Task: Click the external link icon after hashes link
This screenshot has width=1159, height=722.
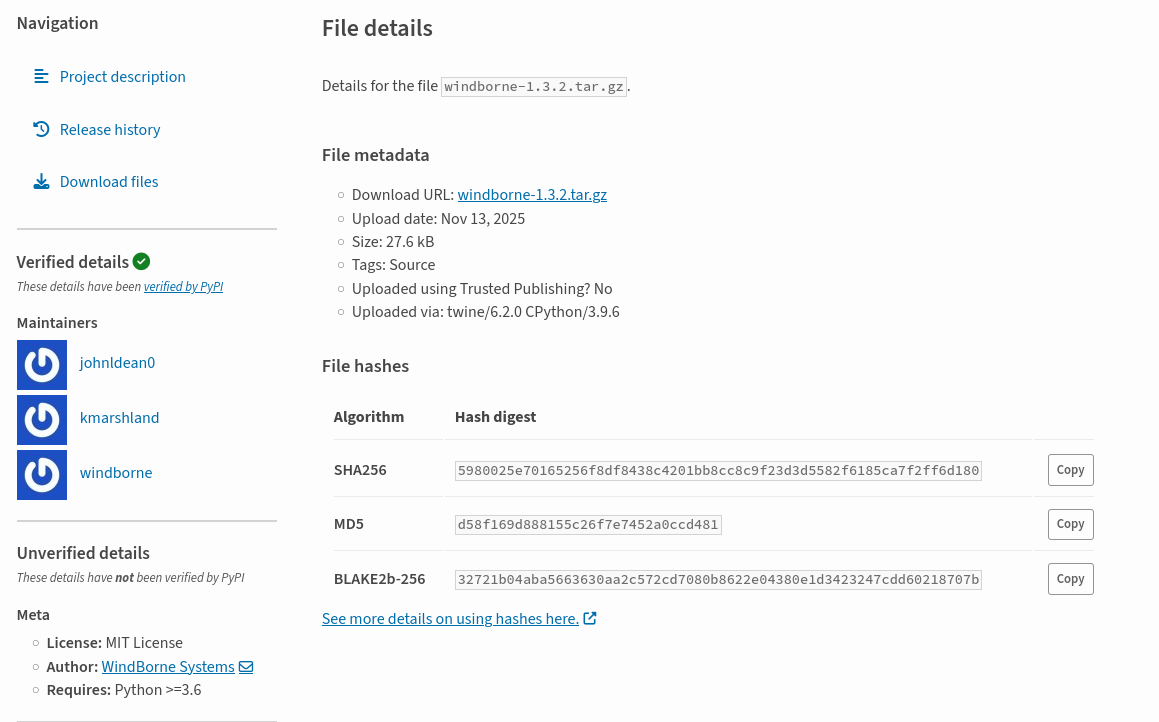Action: [590, 618]
